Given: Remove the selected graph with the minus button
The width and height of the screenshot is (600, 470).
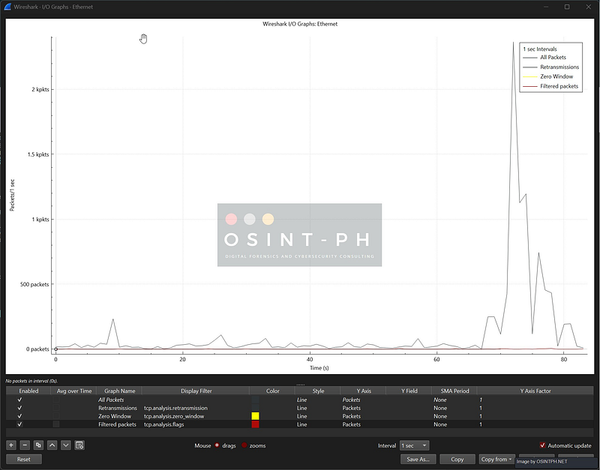Looking at the screenshot, I should point(25,445).
